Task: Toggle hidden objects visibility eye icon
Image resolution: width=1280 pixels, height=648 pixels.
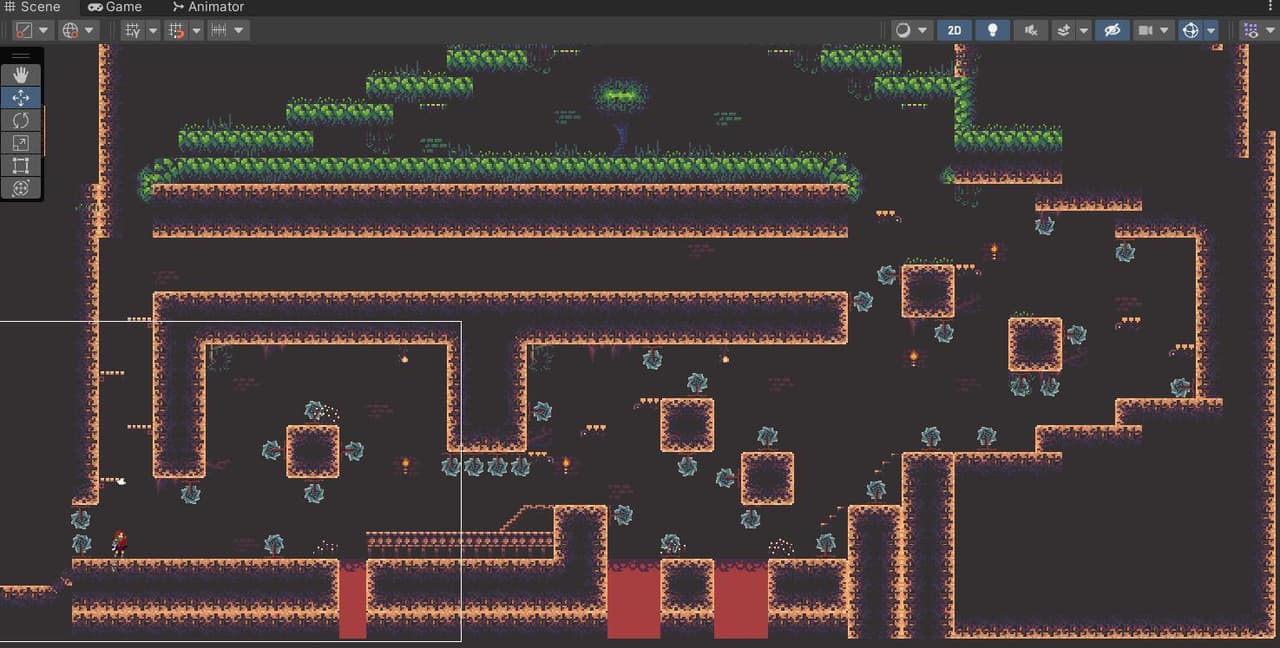Action: pyautogui.click(x=1111, y=30)
